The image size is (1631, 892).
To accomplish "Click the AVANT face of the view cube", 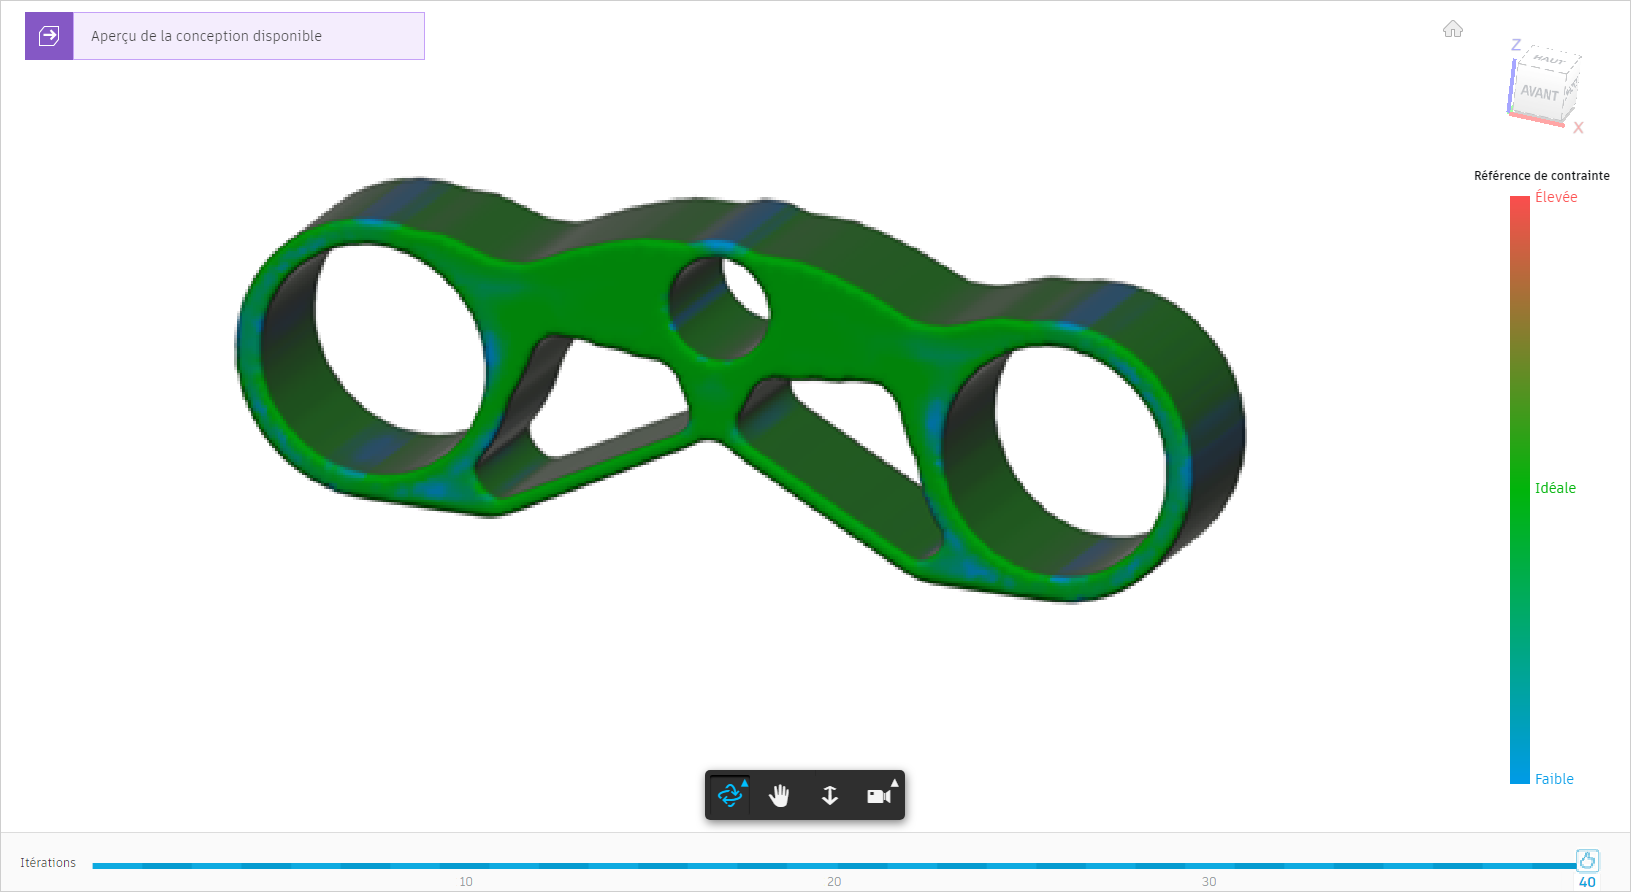I will (1539, 93).
